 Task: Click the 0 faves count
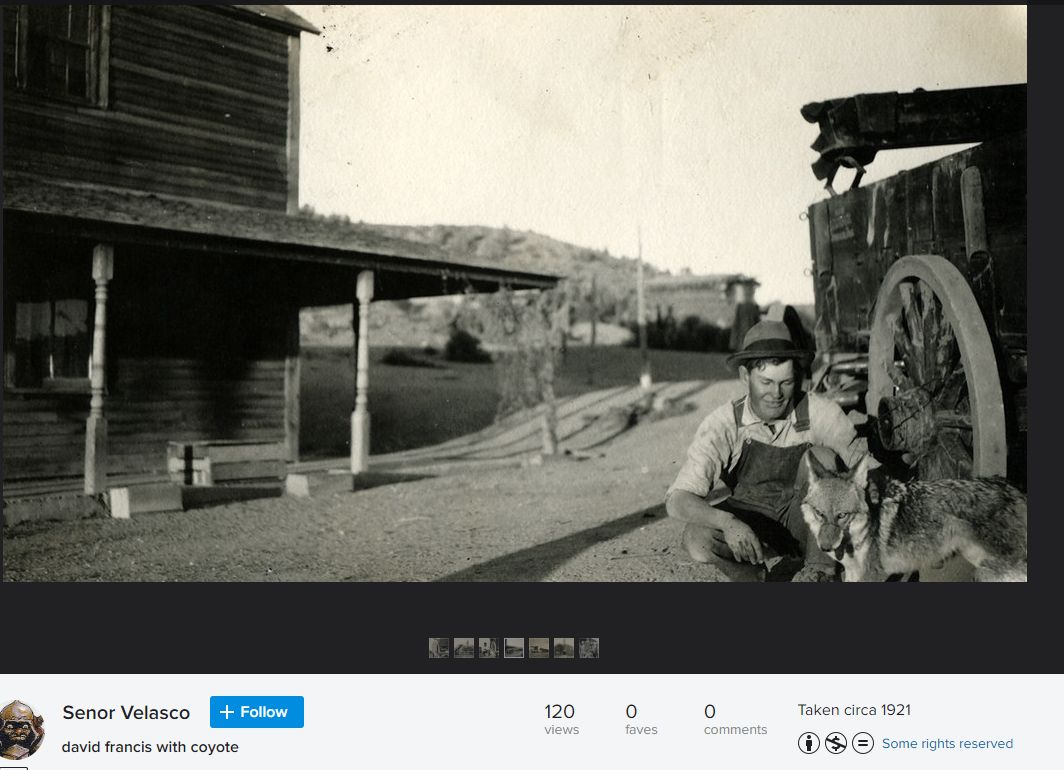click(x=641, y=719)
